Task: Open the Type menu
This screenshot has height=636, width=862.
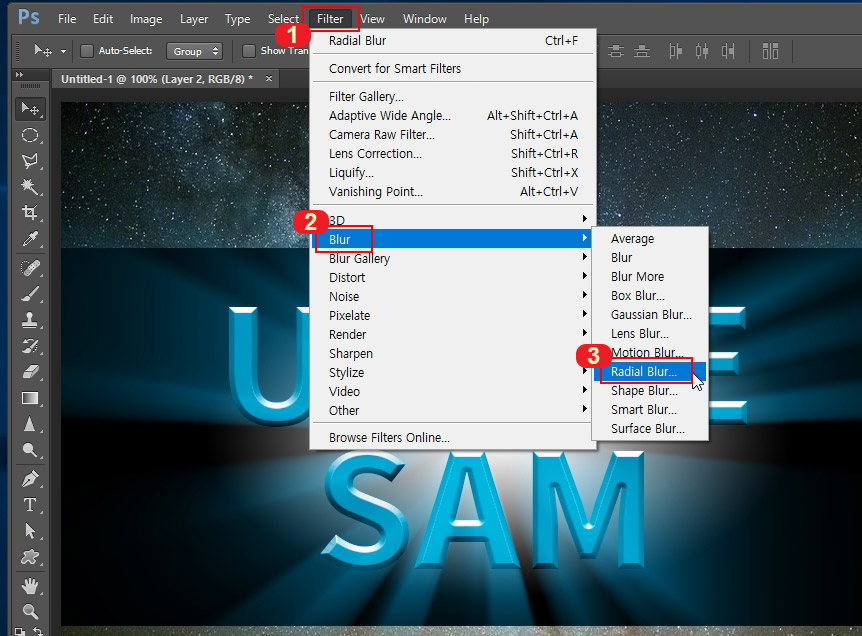Action: [x=237, y=19]
